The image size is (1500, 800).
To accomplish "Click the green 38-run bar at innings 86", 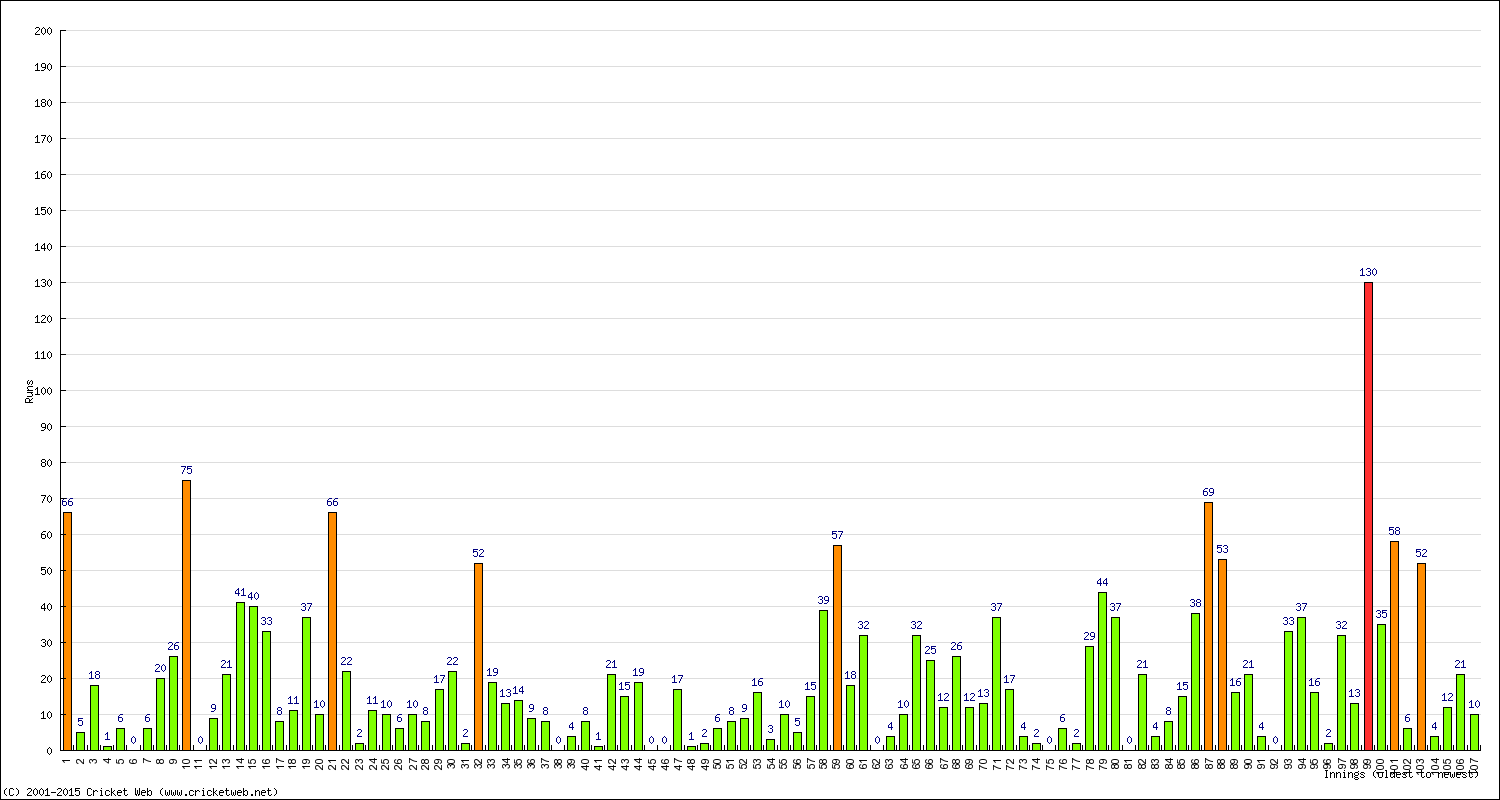I will 1195,682.
